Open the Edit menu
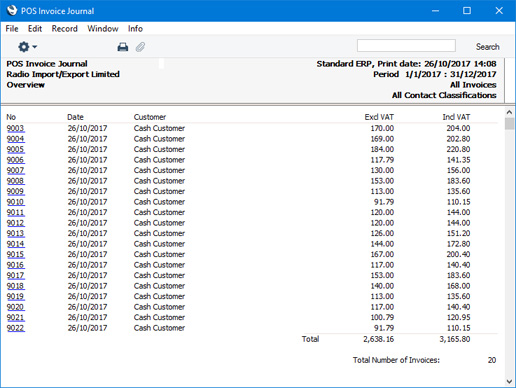516x388 pixels. point(35,29)
